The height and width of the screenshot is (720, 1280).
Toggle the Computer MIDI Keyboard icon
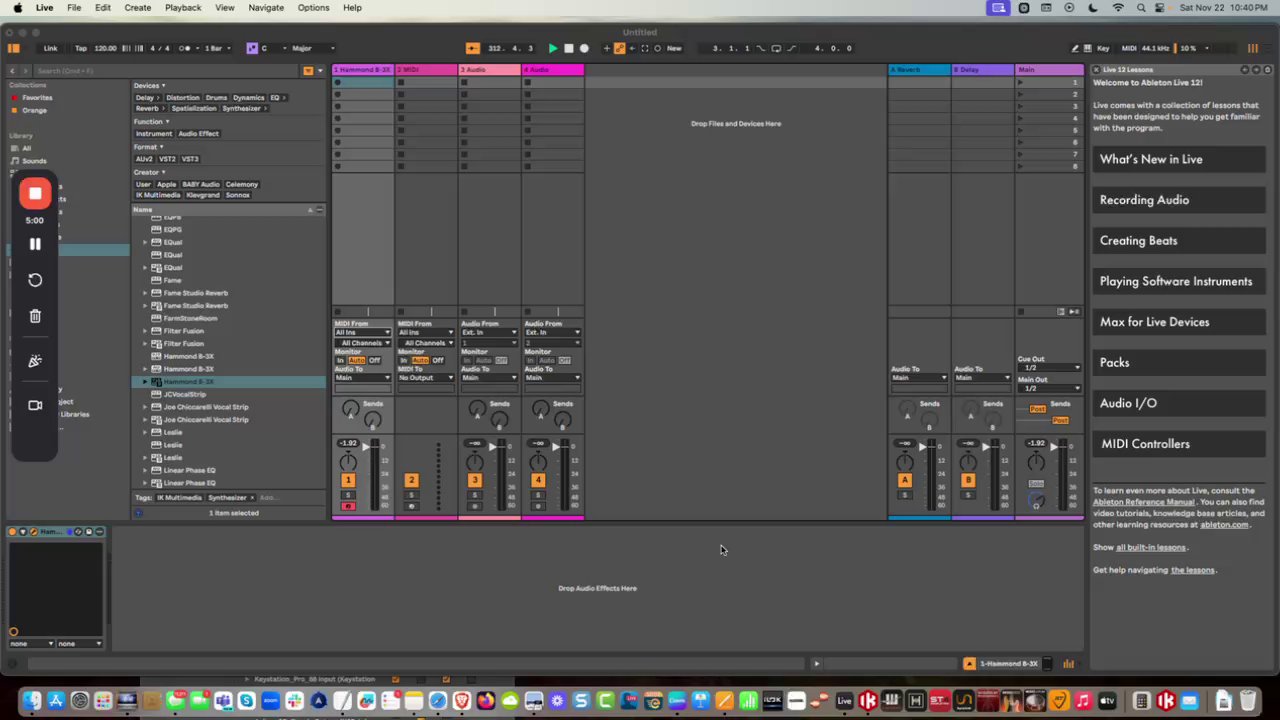pyautogui.click(x=1088, y=48)
